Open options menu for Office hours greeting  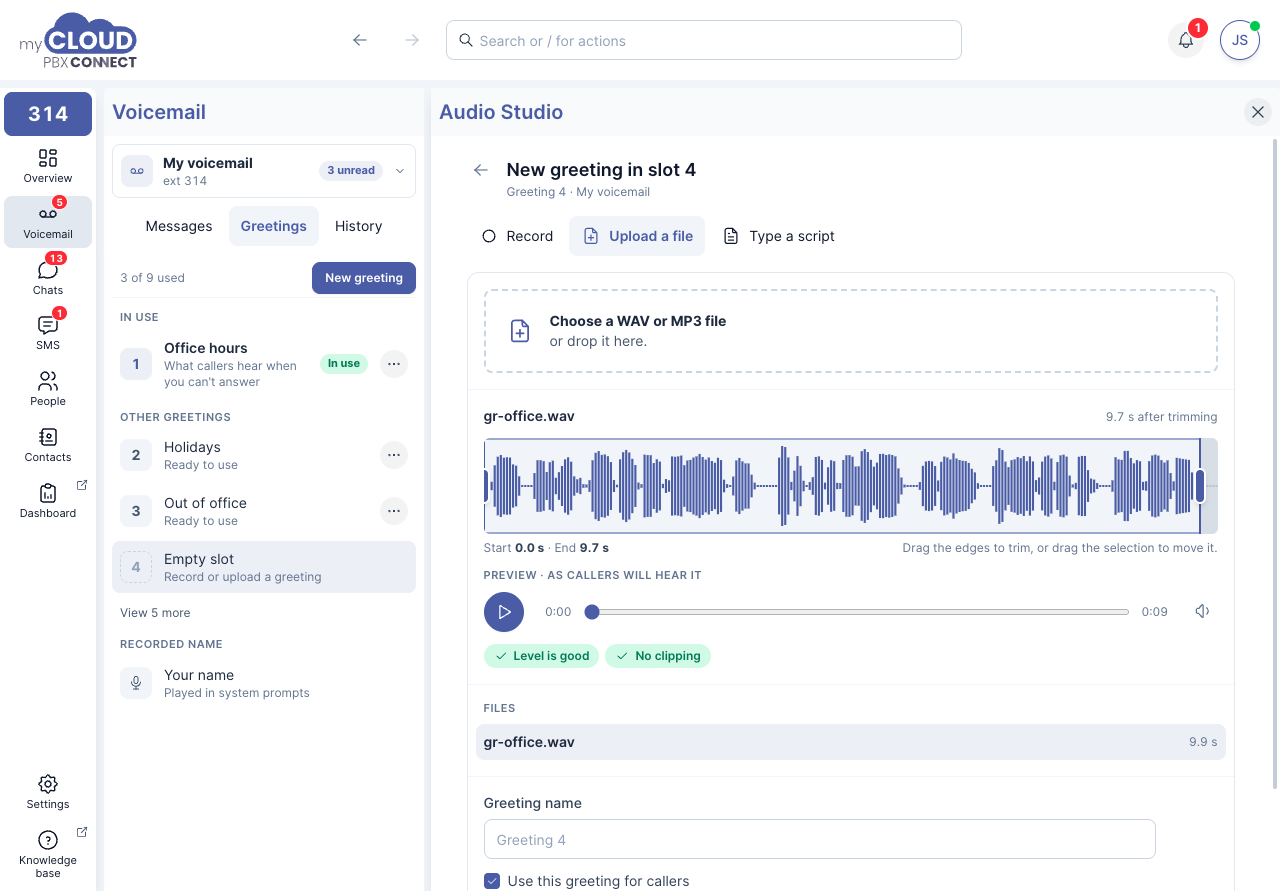(394, 364)
